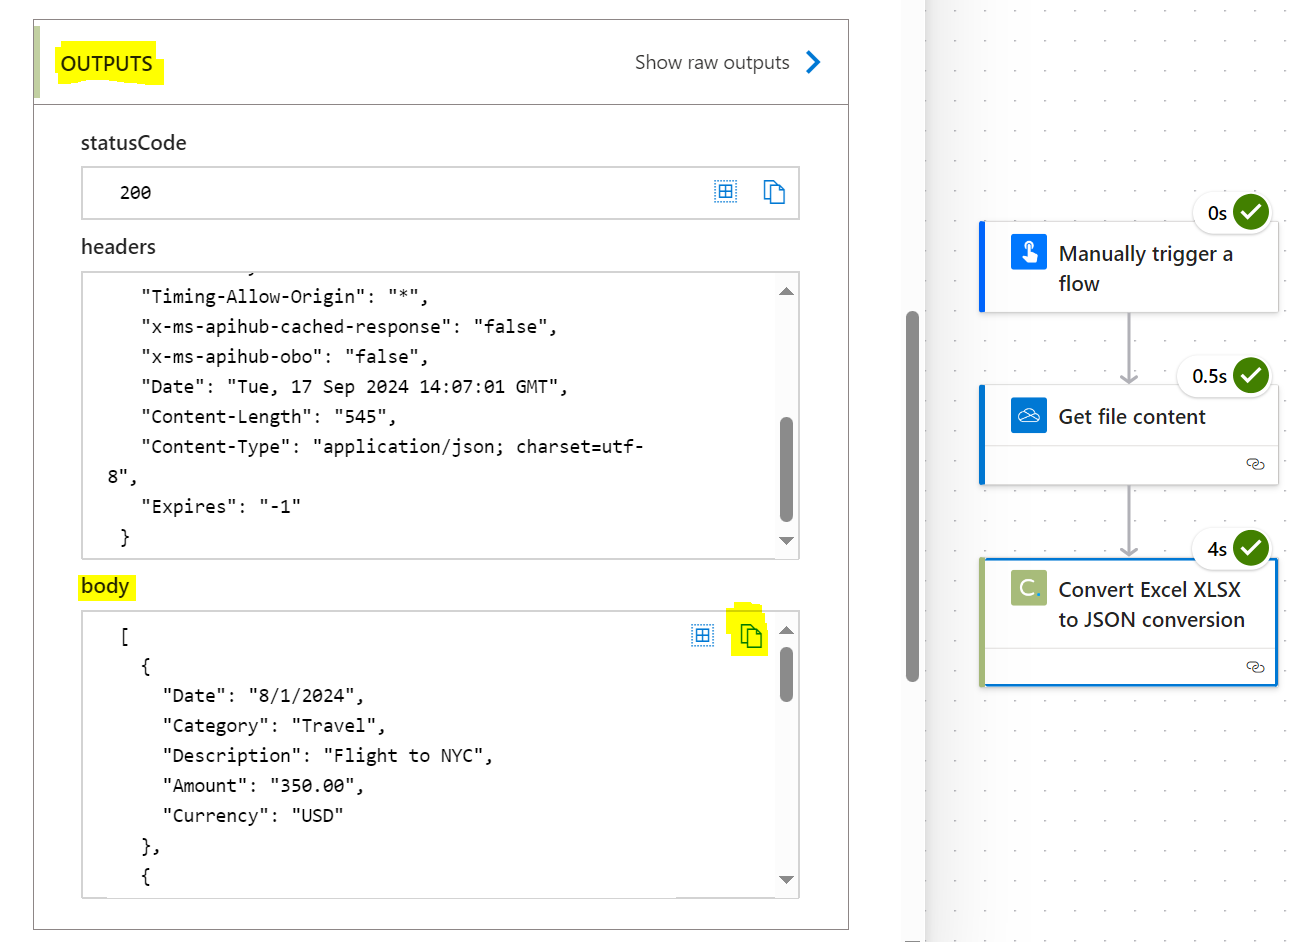Copy the statusCode value using the copy icon
1314x942 pixels.
(775, 191)
